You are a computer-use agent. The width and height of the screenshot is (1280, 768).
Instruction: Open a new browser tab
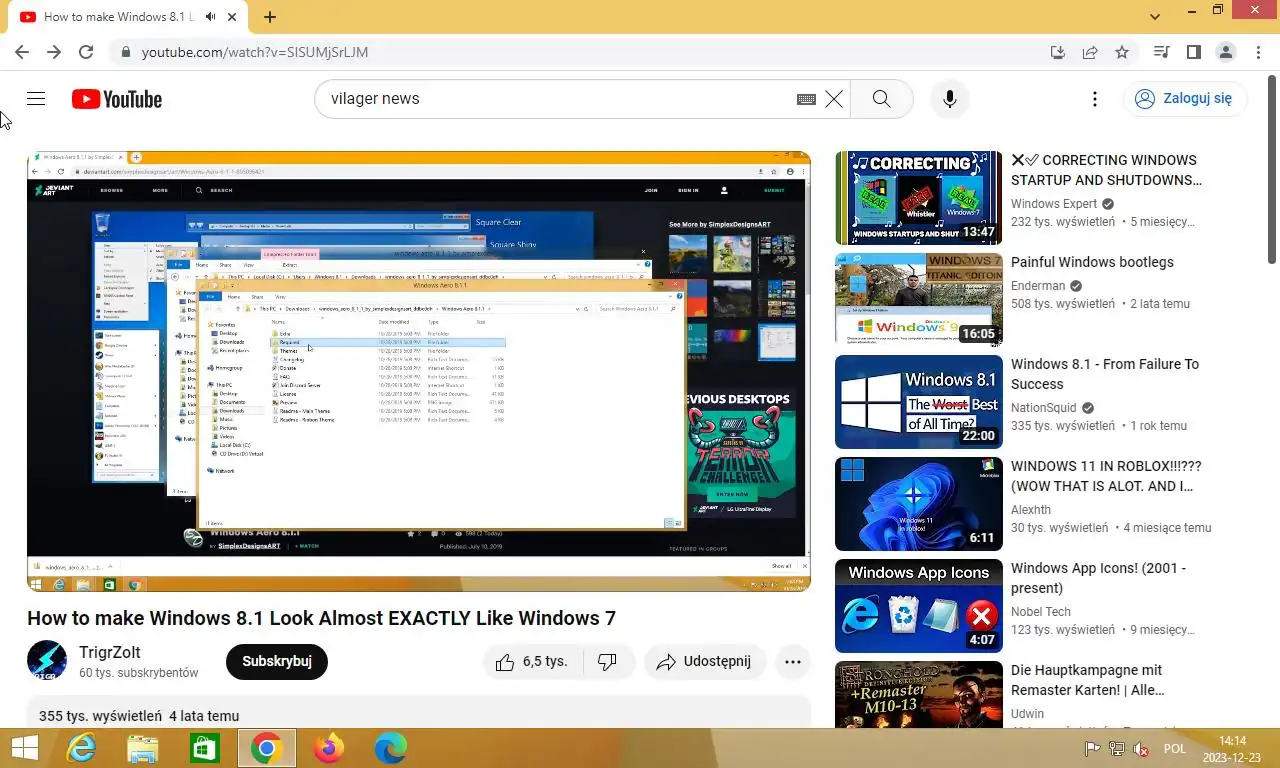(270, 17)
